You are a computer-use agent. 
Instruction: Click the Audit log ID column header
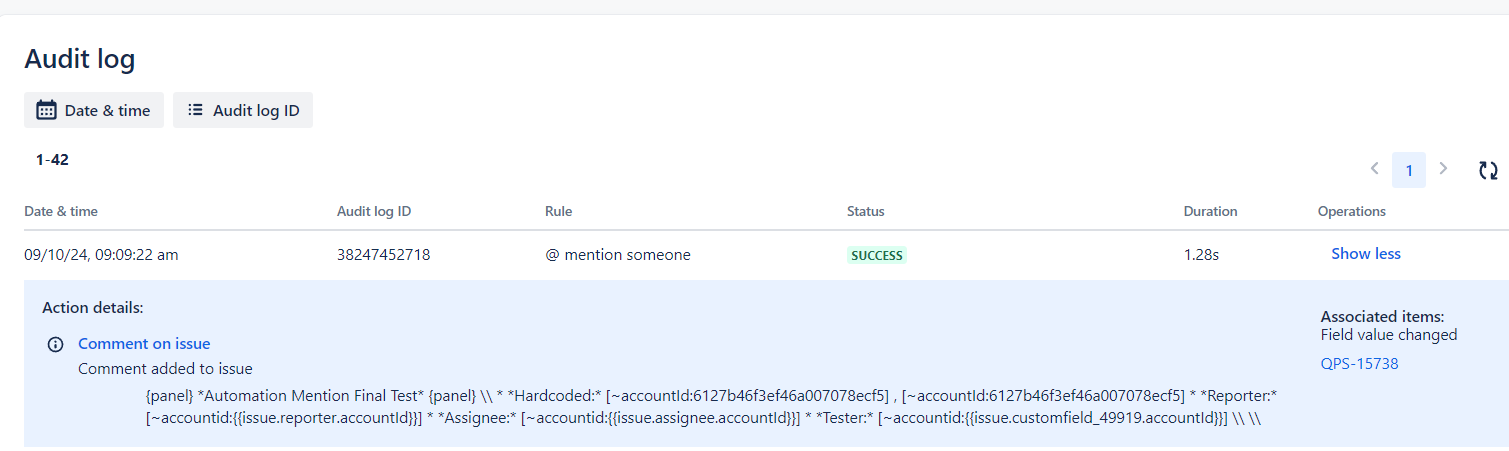pyautogui.click(x=374, y=212)
